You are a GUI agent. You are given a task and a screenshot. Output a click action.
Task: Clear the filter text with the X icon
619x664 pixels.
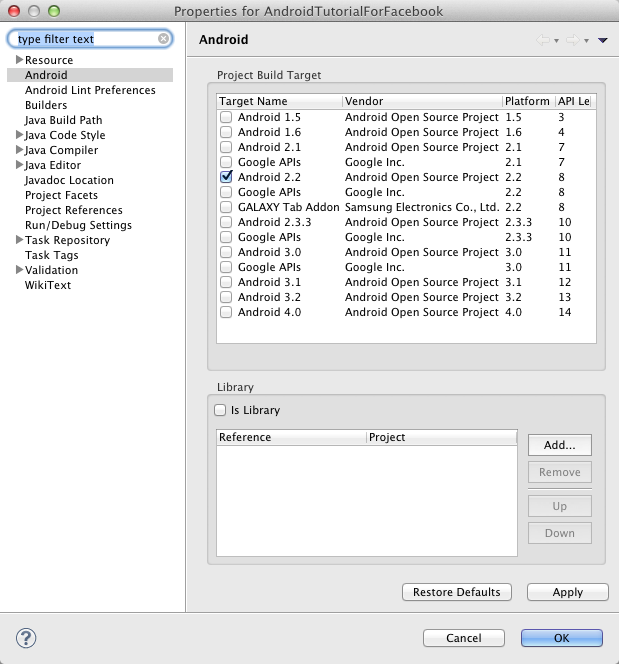point(163,39)
